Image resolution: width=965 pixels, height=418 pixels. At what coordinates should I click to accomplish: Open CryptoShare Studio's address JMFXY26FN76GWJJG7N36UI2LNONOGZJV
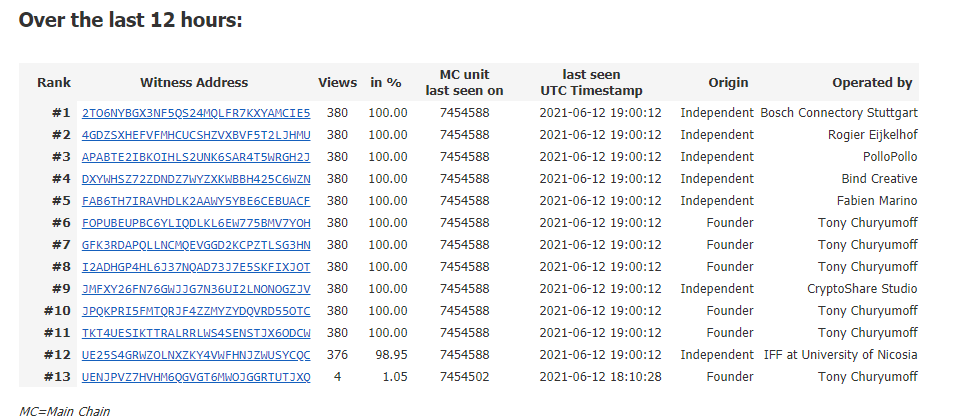(x=196, y=289)
